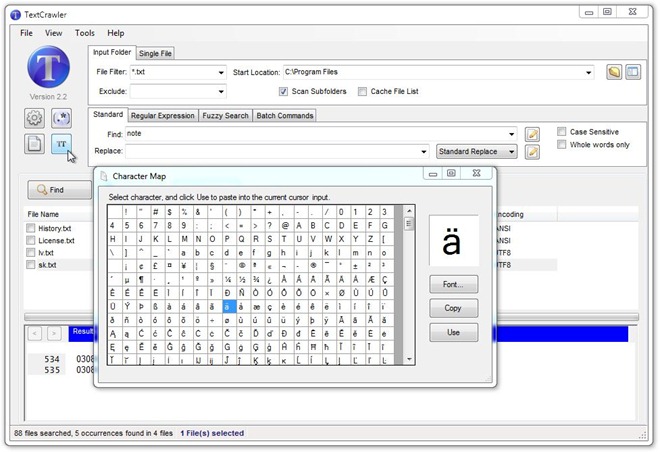Select the ¶ character in the map

[141, 279]
